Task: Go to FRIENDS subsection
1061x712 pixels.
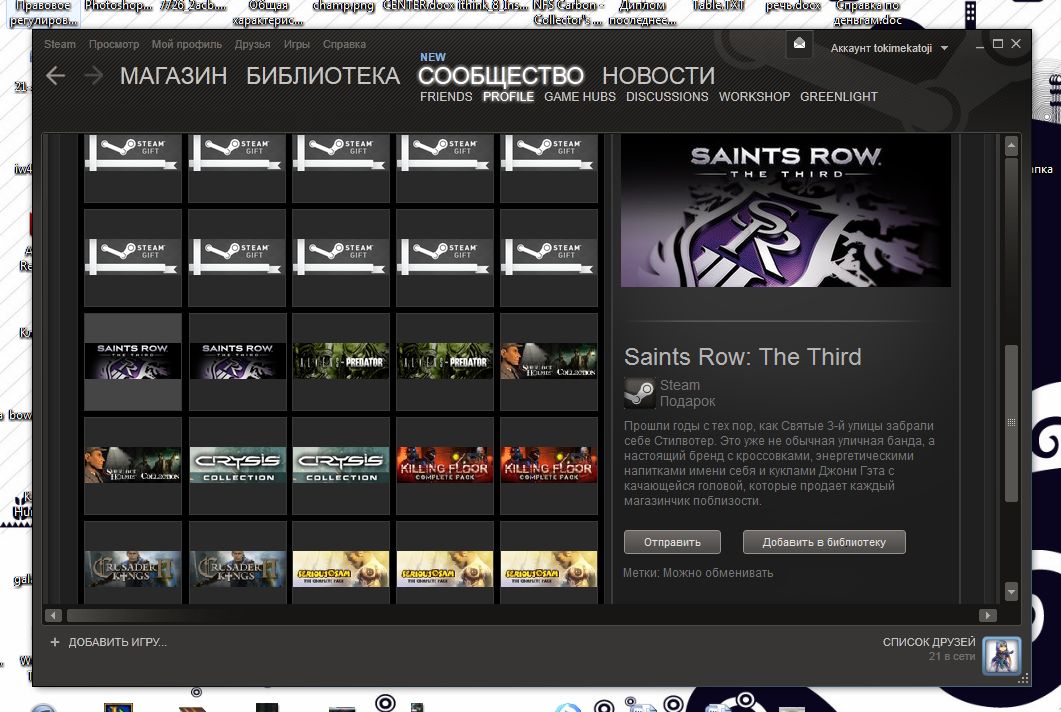Action: (x=446, y=97)
